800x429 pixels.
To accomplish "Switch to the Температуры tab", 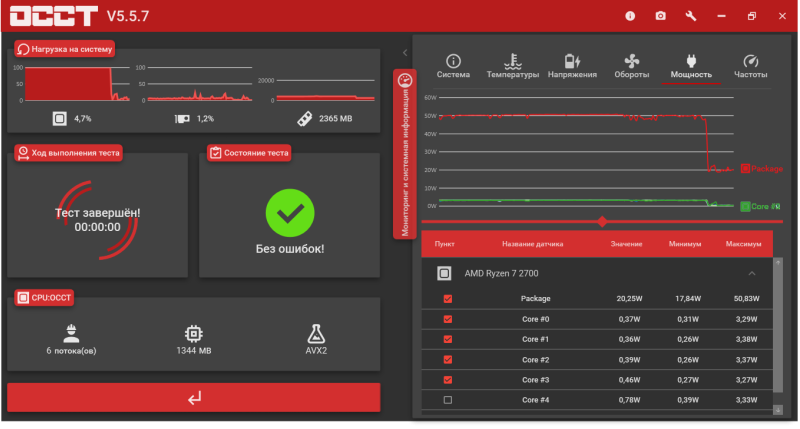I will tap(512, 66).
